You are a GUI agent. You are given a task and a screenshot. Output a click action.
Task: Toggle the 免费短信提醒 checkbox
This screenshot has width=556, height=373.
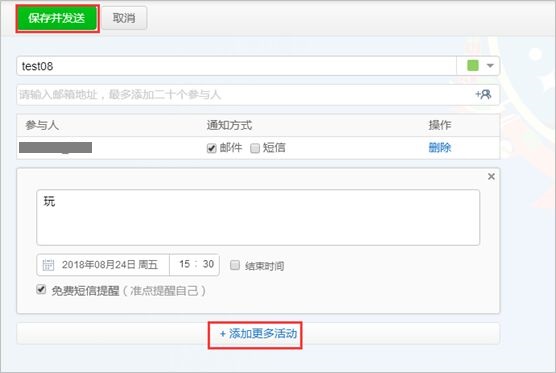(x=41, y=290)
